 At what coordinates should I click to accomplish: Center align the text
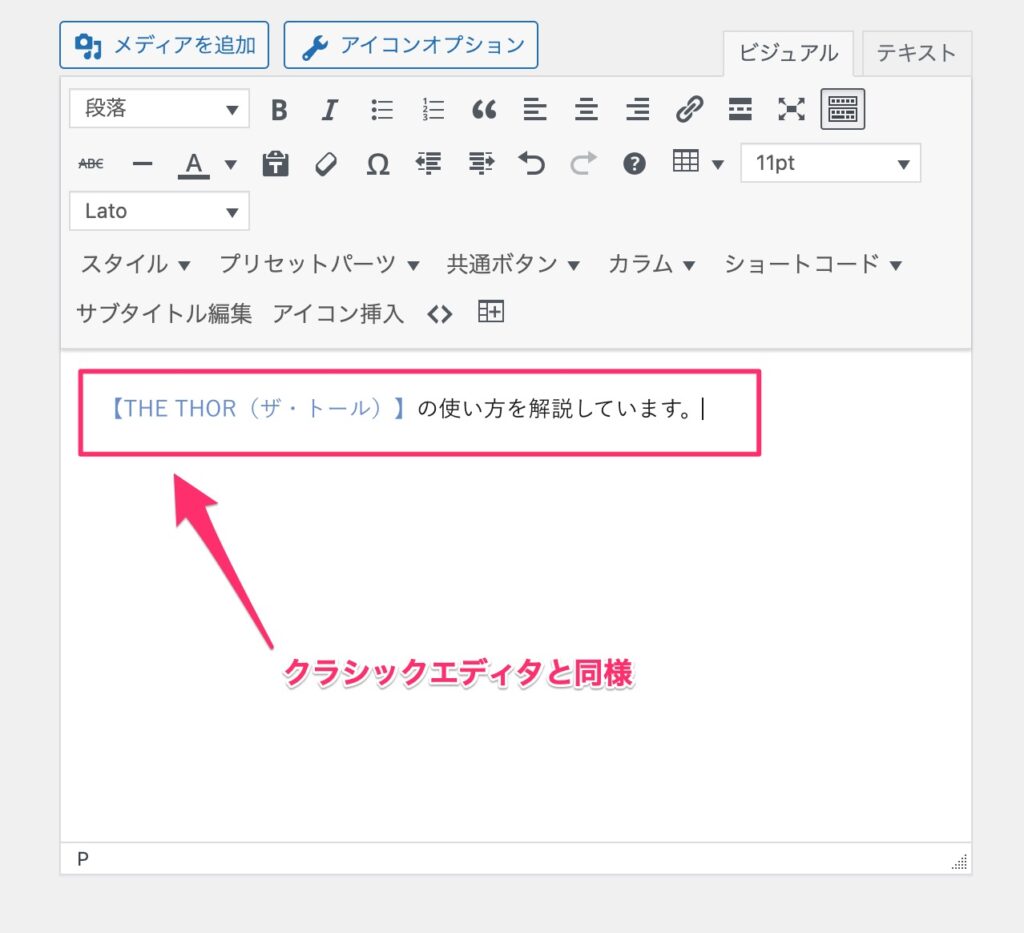586,109
